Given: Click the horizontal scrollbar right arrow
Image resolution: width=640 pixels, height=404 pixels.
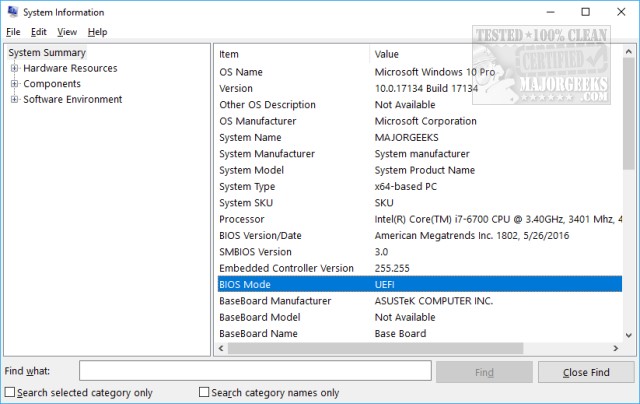Looking at the screenshot, I should 613,348.
